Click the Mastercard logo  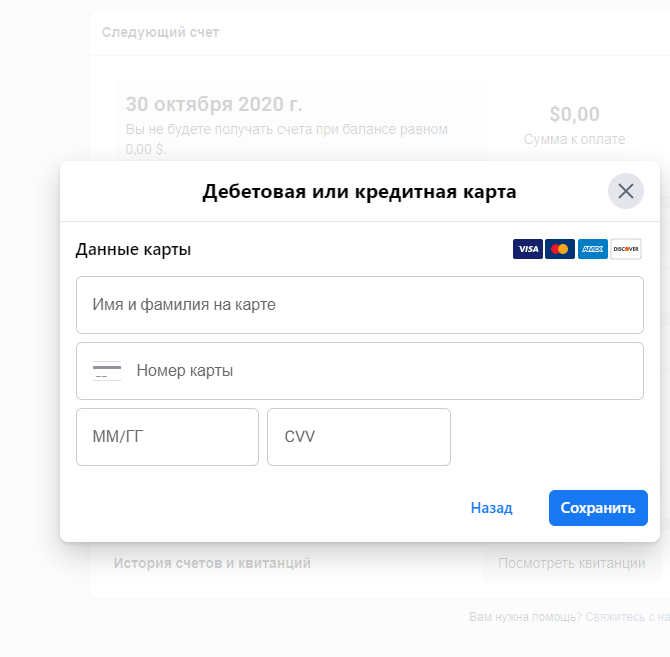[560, 249]
